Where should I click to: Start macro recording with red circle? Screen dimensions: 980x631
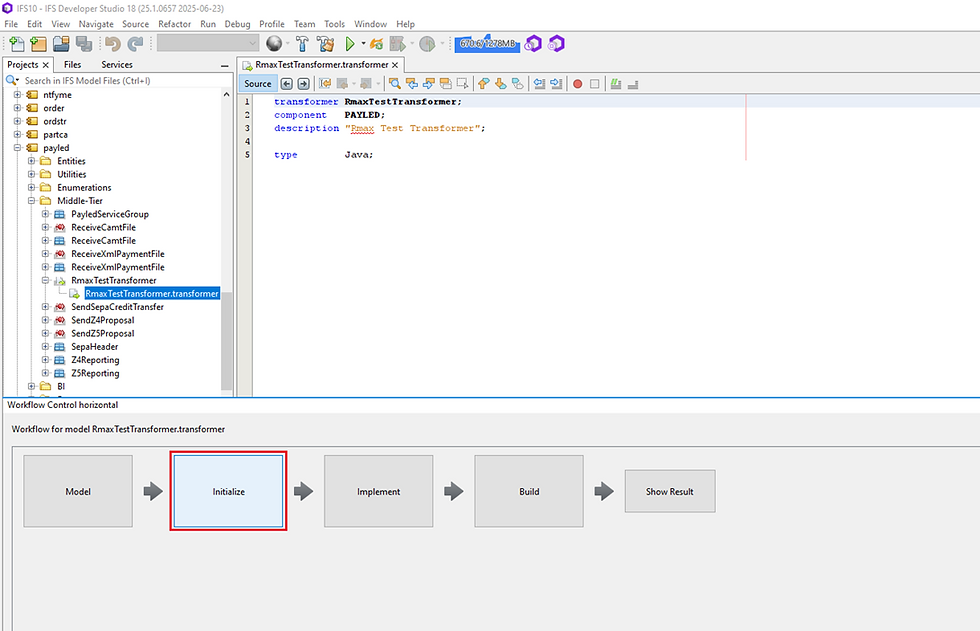[x=578, y=84]
